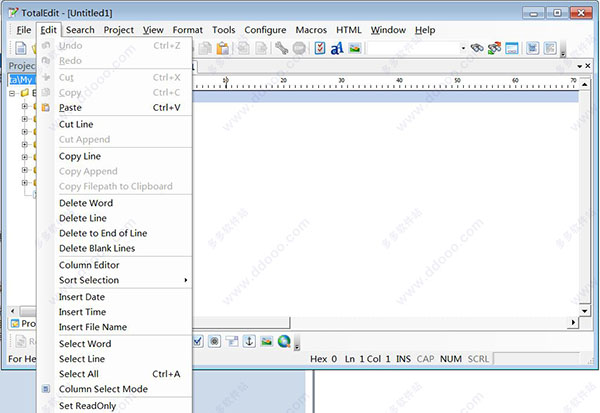The height and width of the screenshot is (413, 600).
Task: Click the Paste icon in the Edit menu
Action: click(46, 108)
